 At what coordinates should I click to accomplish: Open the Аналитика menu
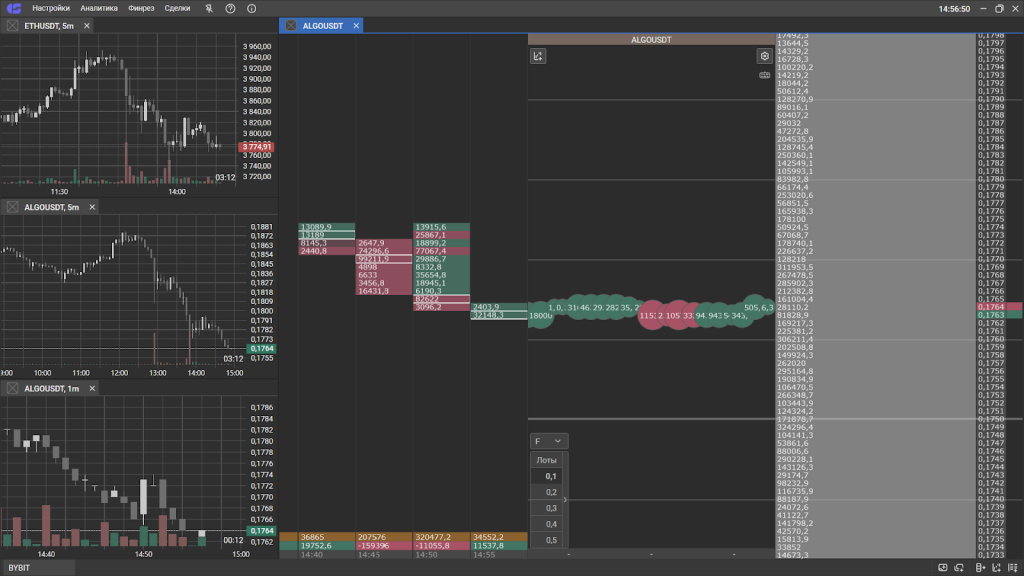[x=99, y=8]
